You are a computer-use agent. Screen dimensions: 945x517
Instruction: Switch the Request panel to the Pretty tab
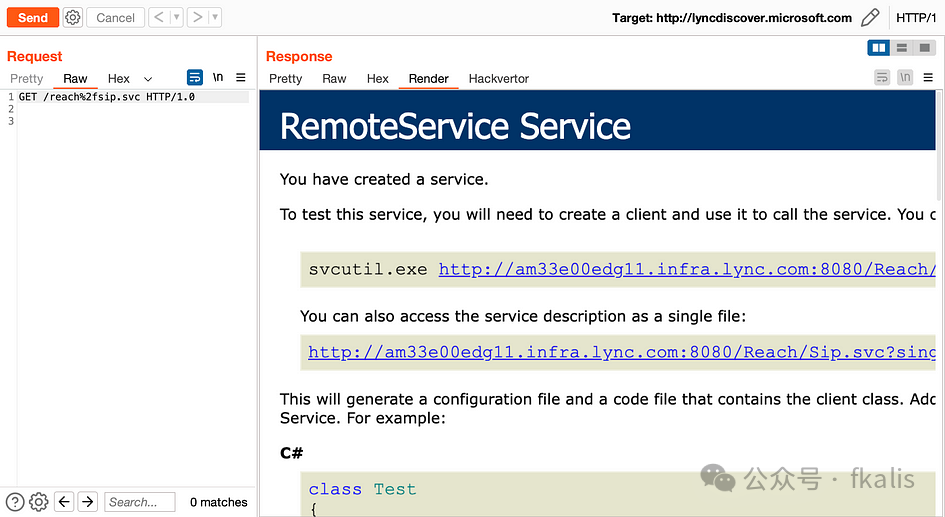[27, 78]
